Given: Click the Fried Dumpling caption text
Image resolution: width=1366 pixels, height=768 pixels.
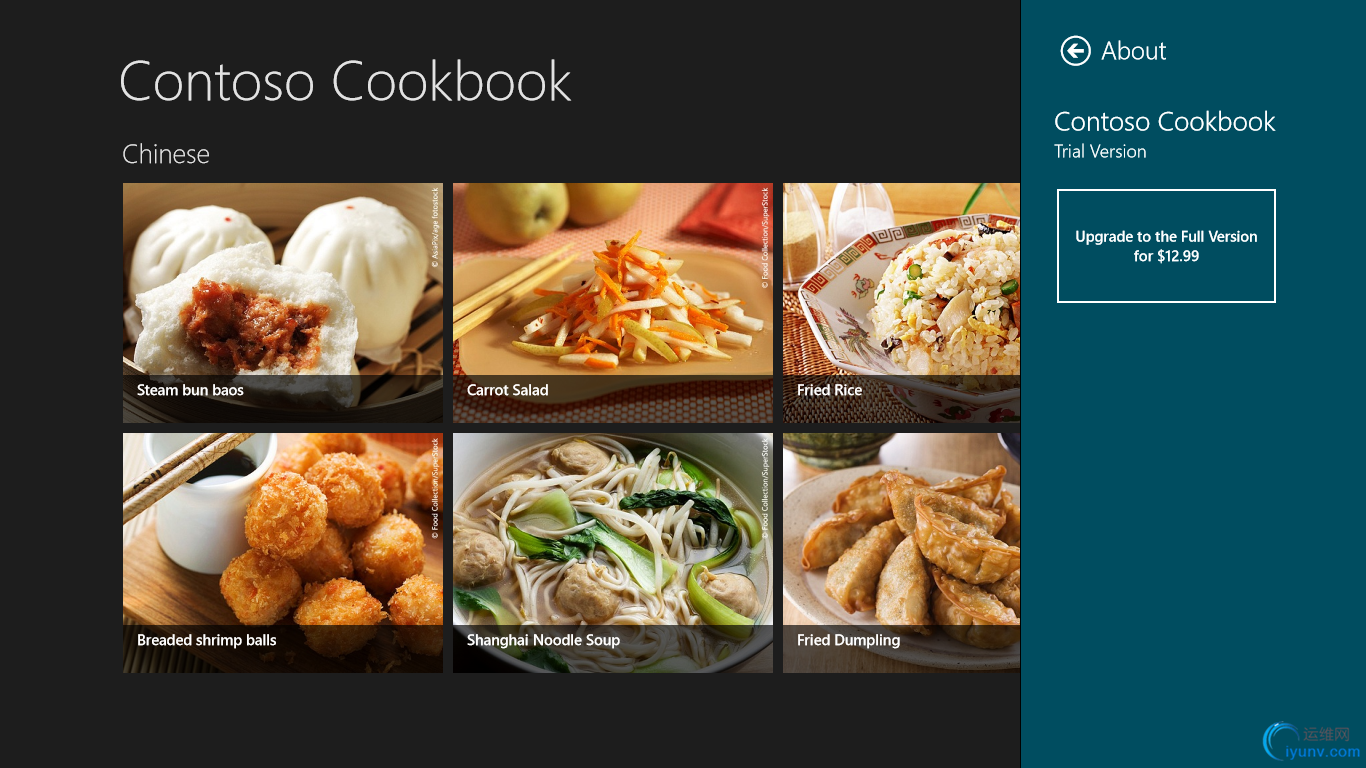Looking at the screenshot, I should [x=848, y=640].
